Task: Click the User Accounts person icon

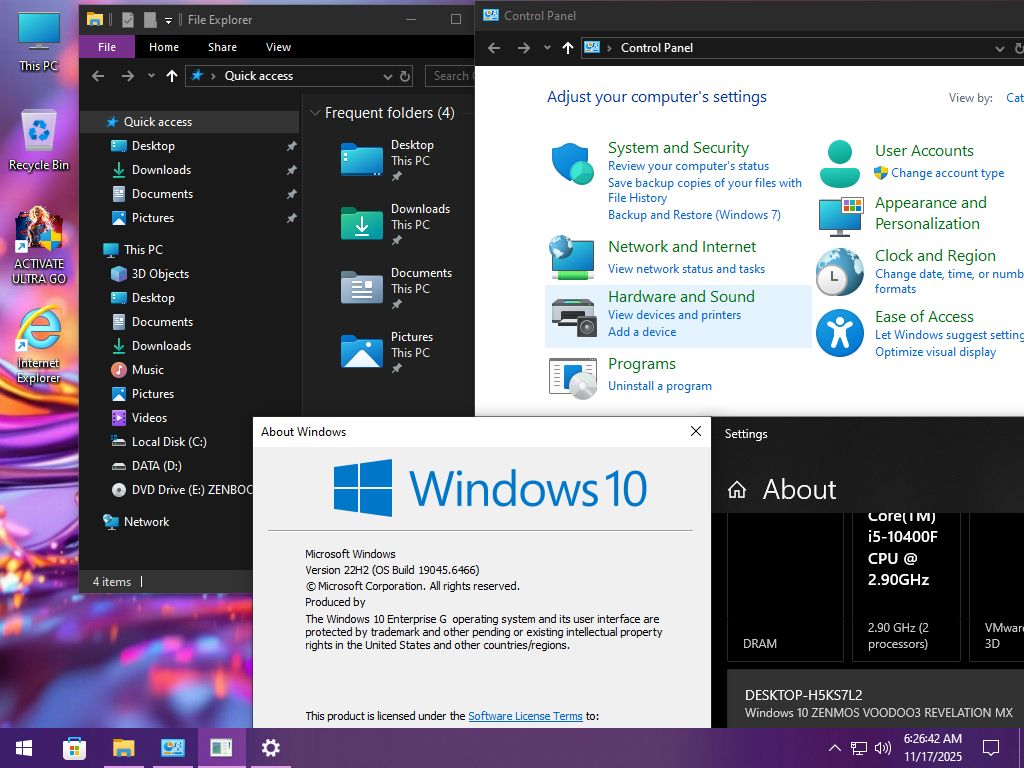Action: (840, 164)
